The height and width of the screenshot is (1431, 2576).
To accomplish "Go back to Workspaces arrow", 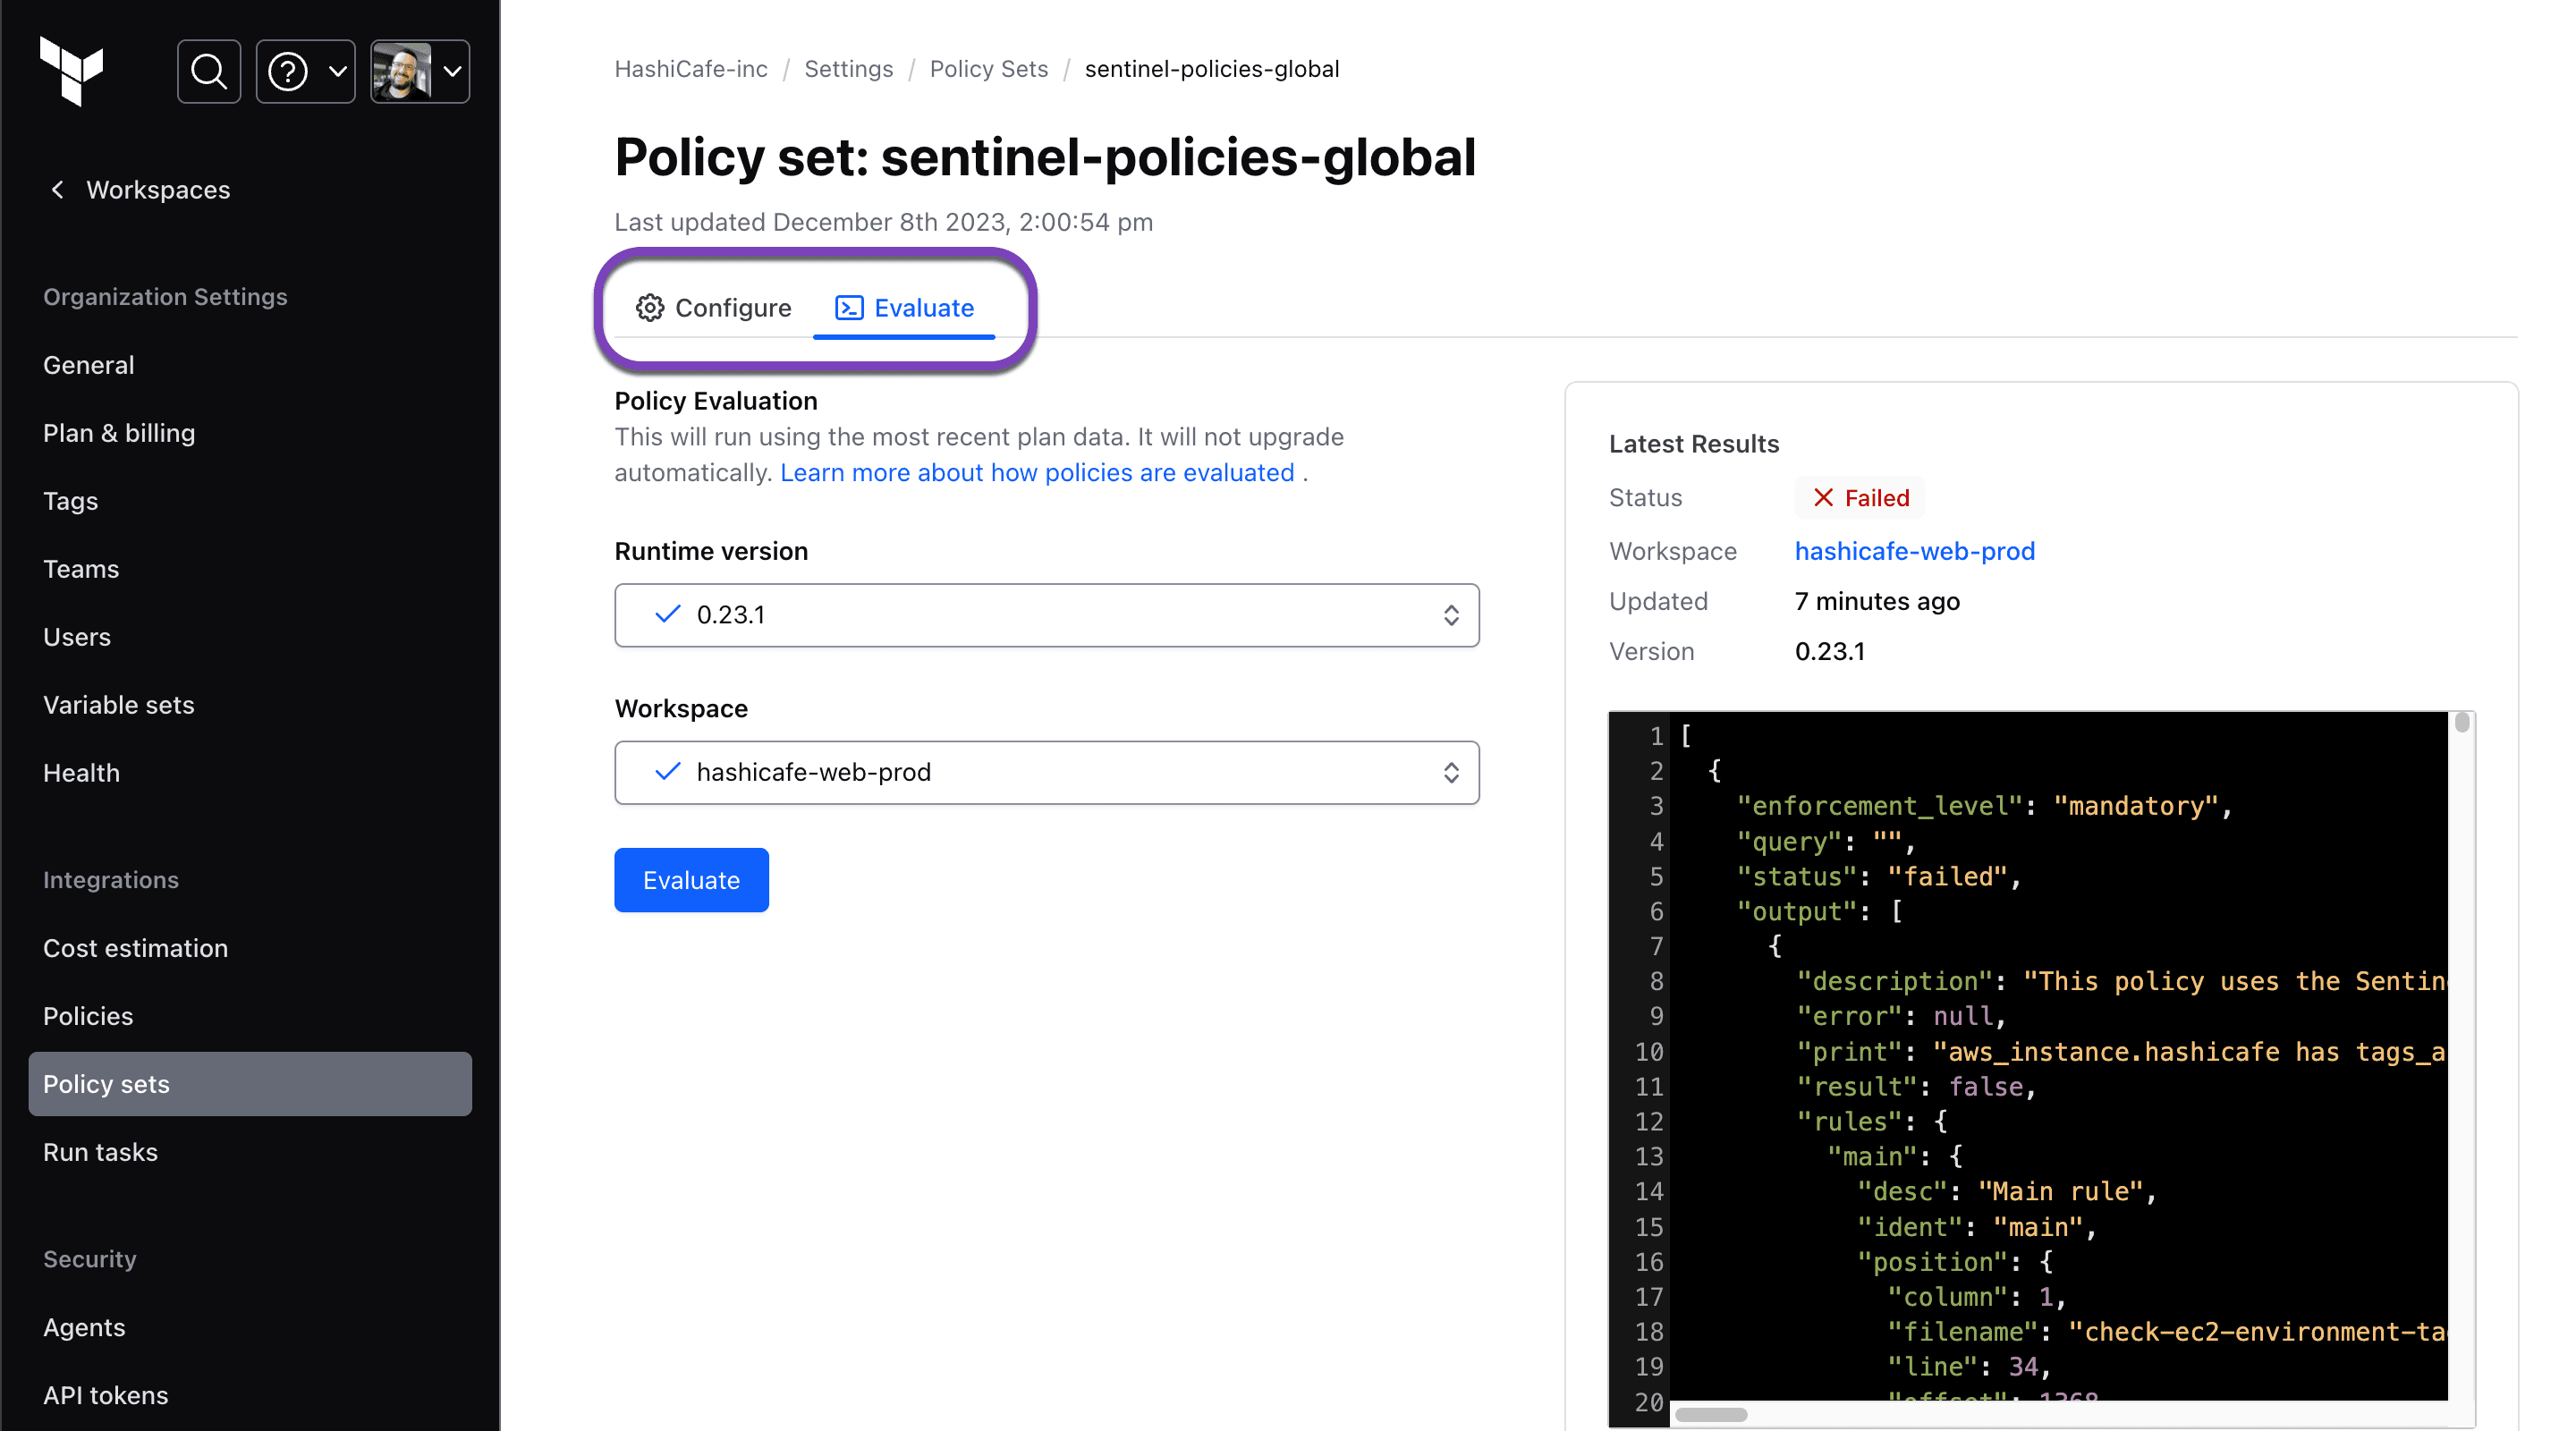I will coord(58,189).
